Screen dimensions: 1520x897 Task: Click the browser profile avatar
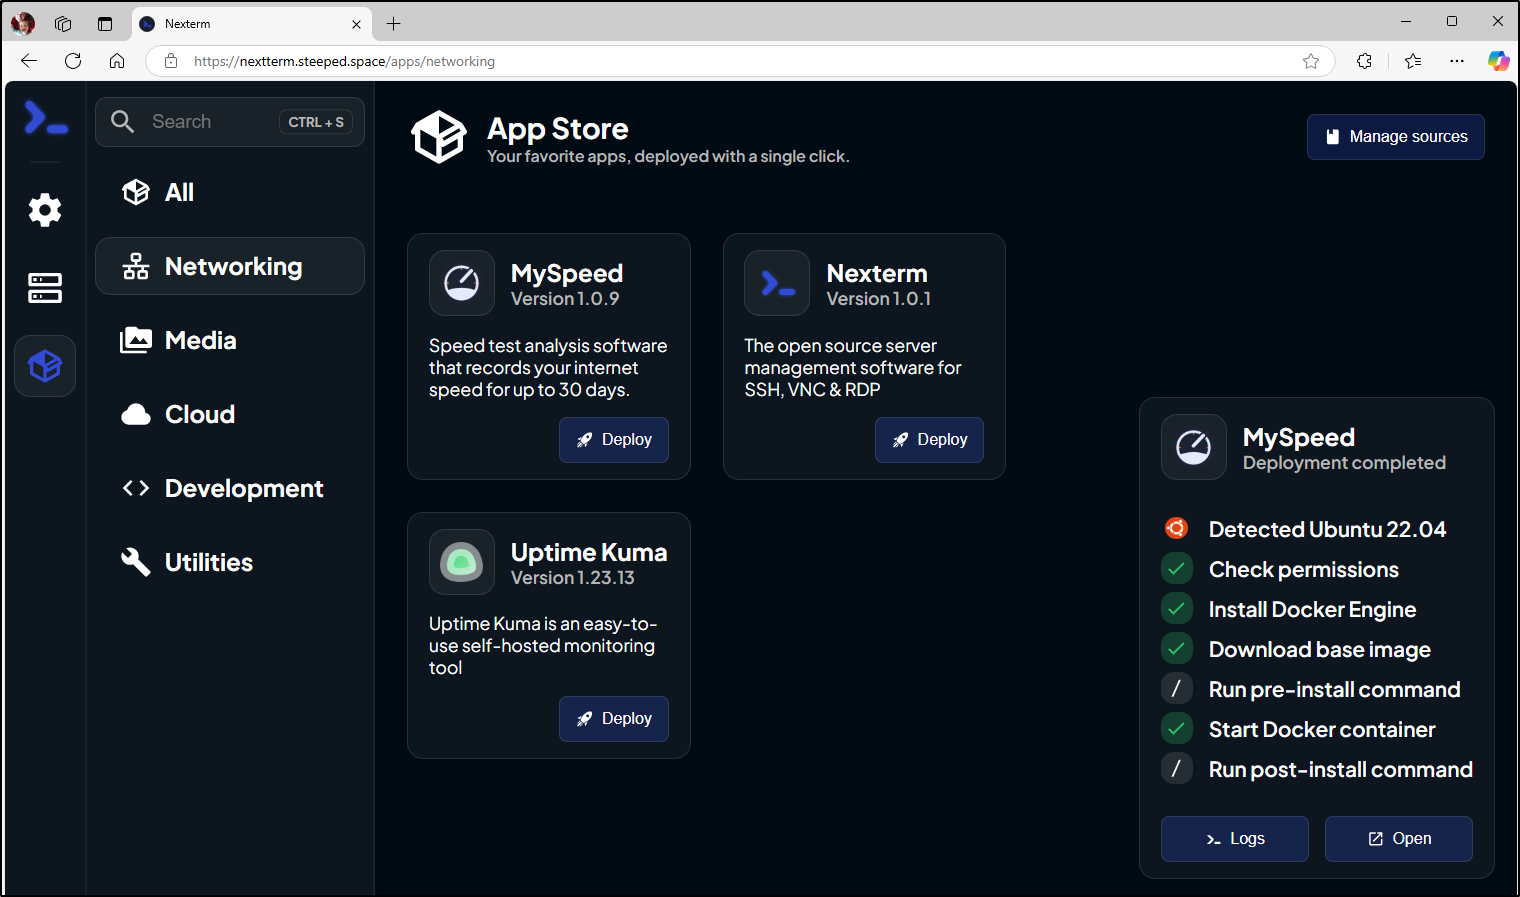click(x=23, y=23)
